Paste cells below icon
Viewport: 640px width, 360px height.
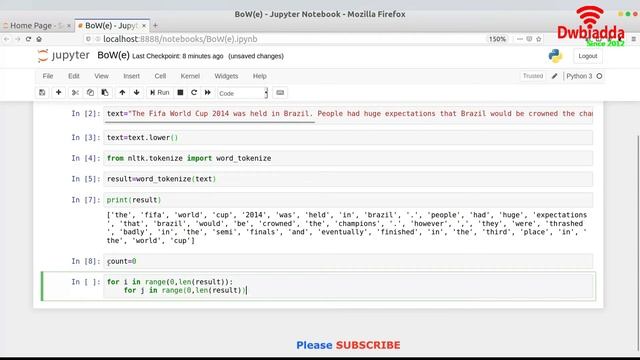pyautogui.click(x=105, y=93)
